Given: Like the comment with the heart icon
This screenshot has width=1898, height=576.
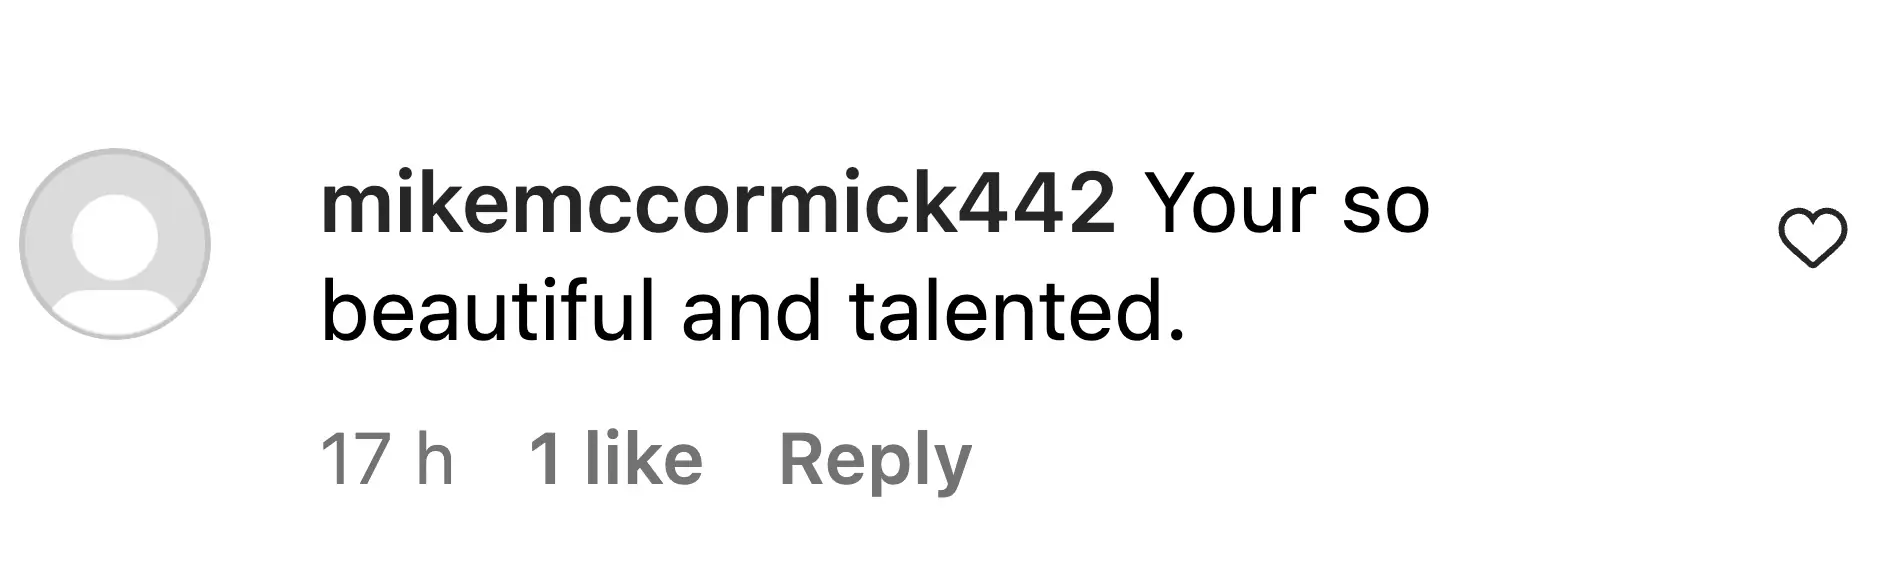Looking at the screenshot, I should (1812, 238).
